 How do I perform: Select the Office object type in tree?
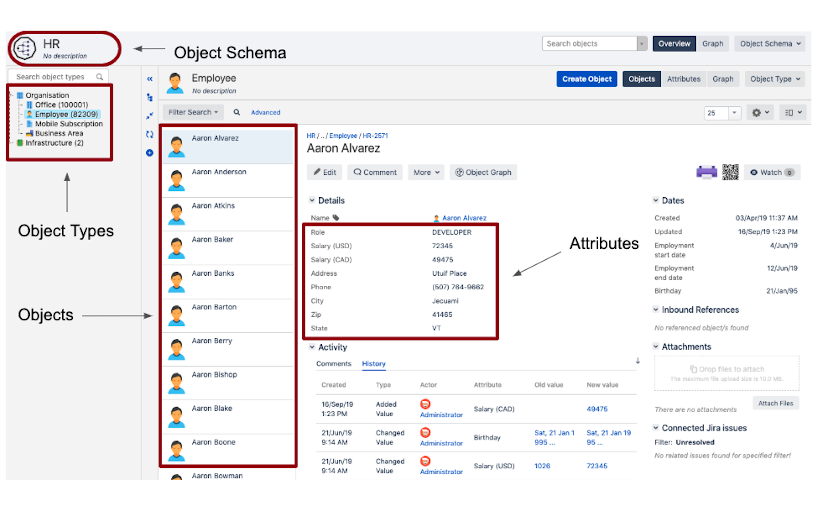coord(62,105)
